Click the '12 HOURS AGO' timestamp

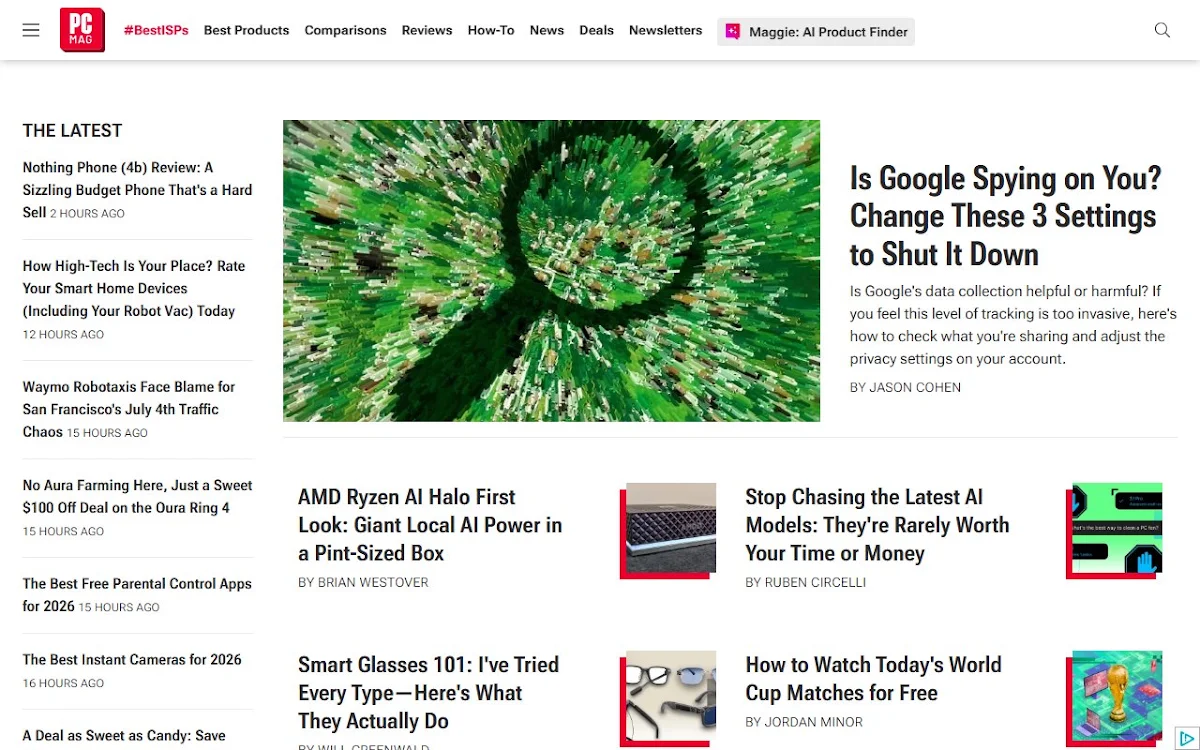63,334
